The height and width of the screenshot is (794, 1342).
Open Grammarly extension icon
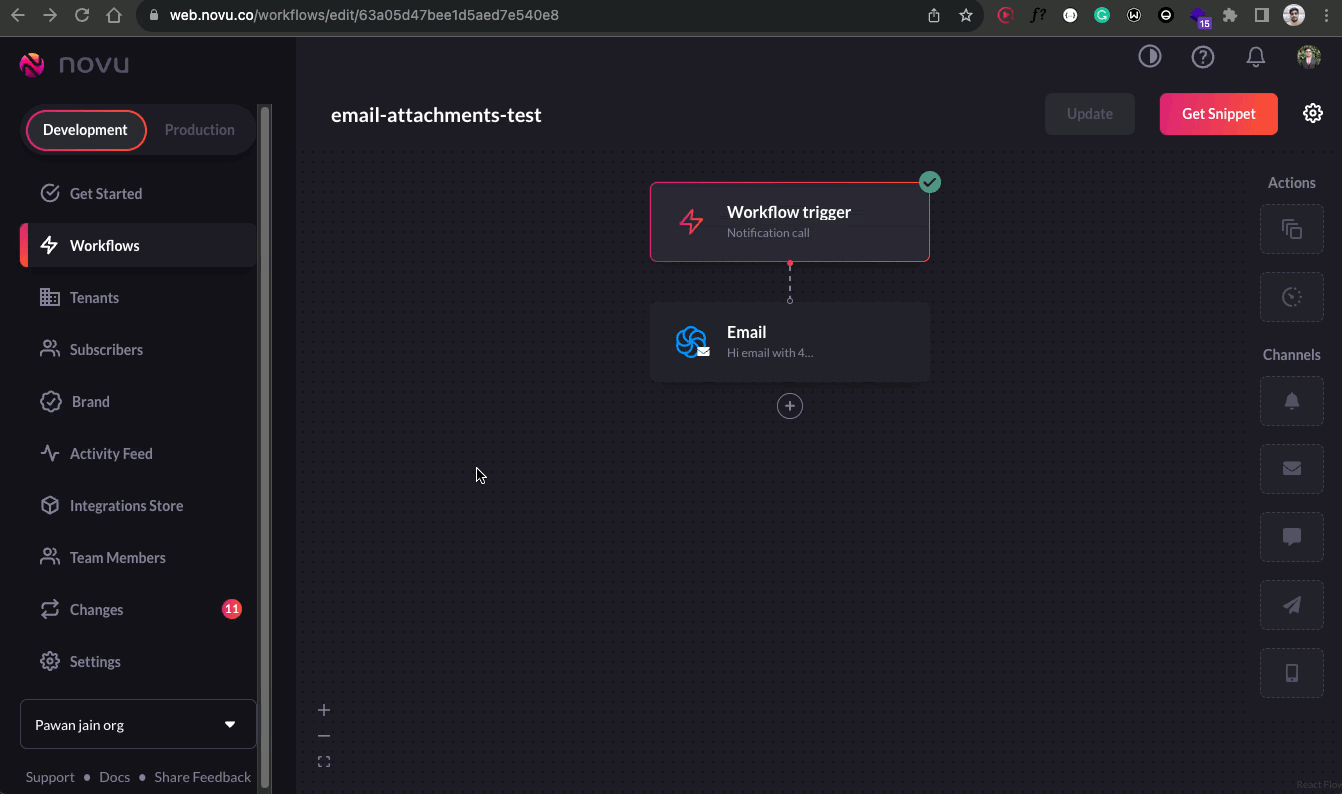click(1102, 15)
